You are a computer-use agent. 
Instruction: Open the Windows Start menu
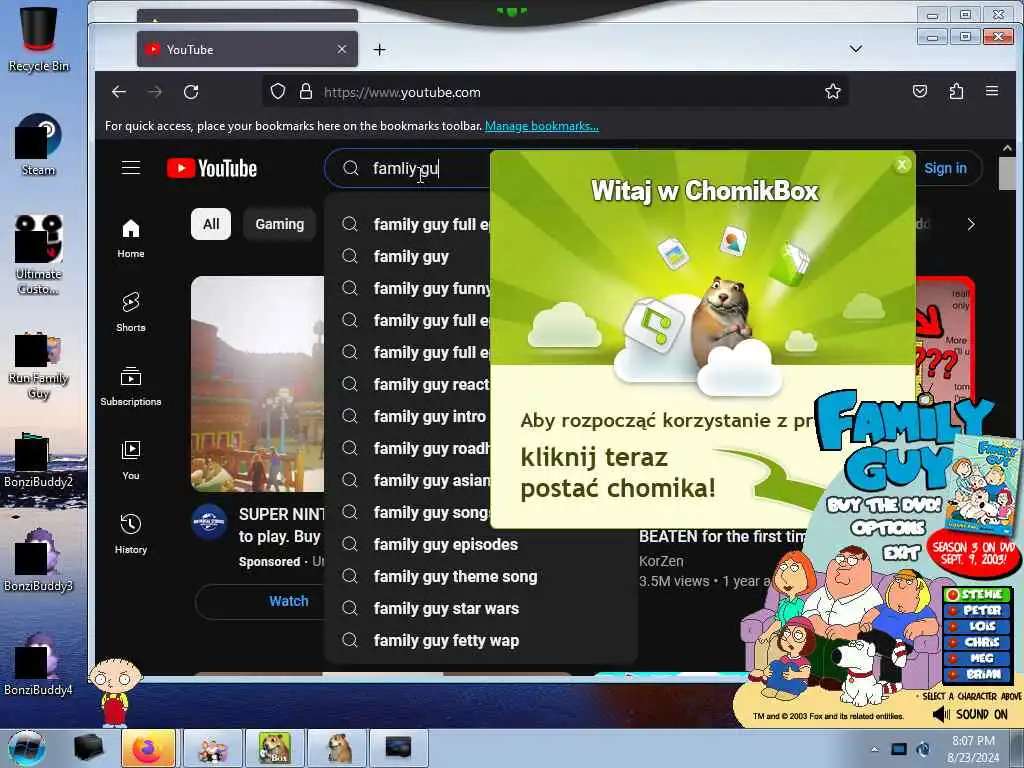(x=26, y=748)
